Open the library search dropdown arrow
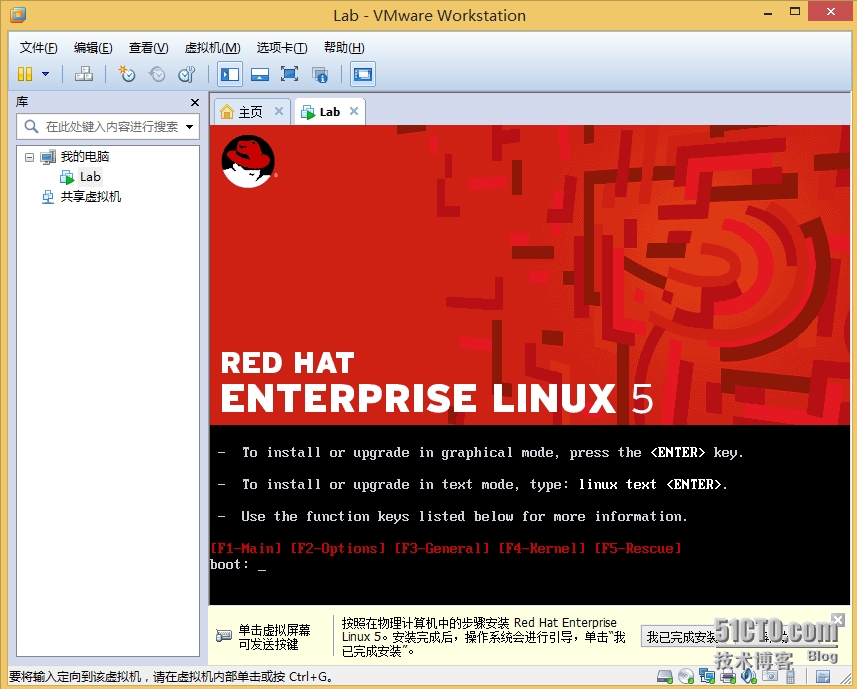 [x=190, y=127]
